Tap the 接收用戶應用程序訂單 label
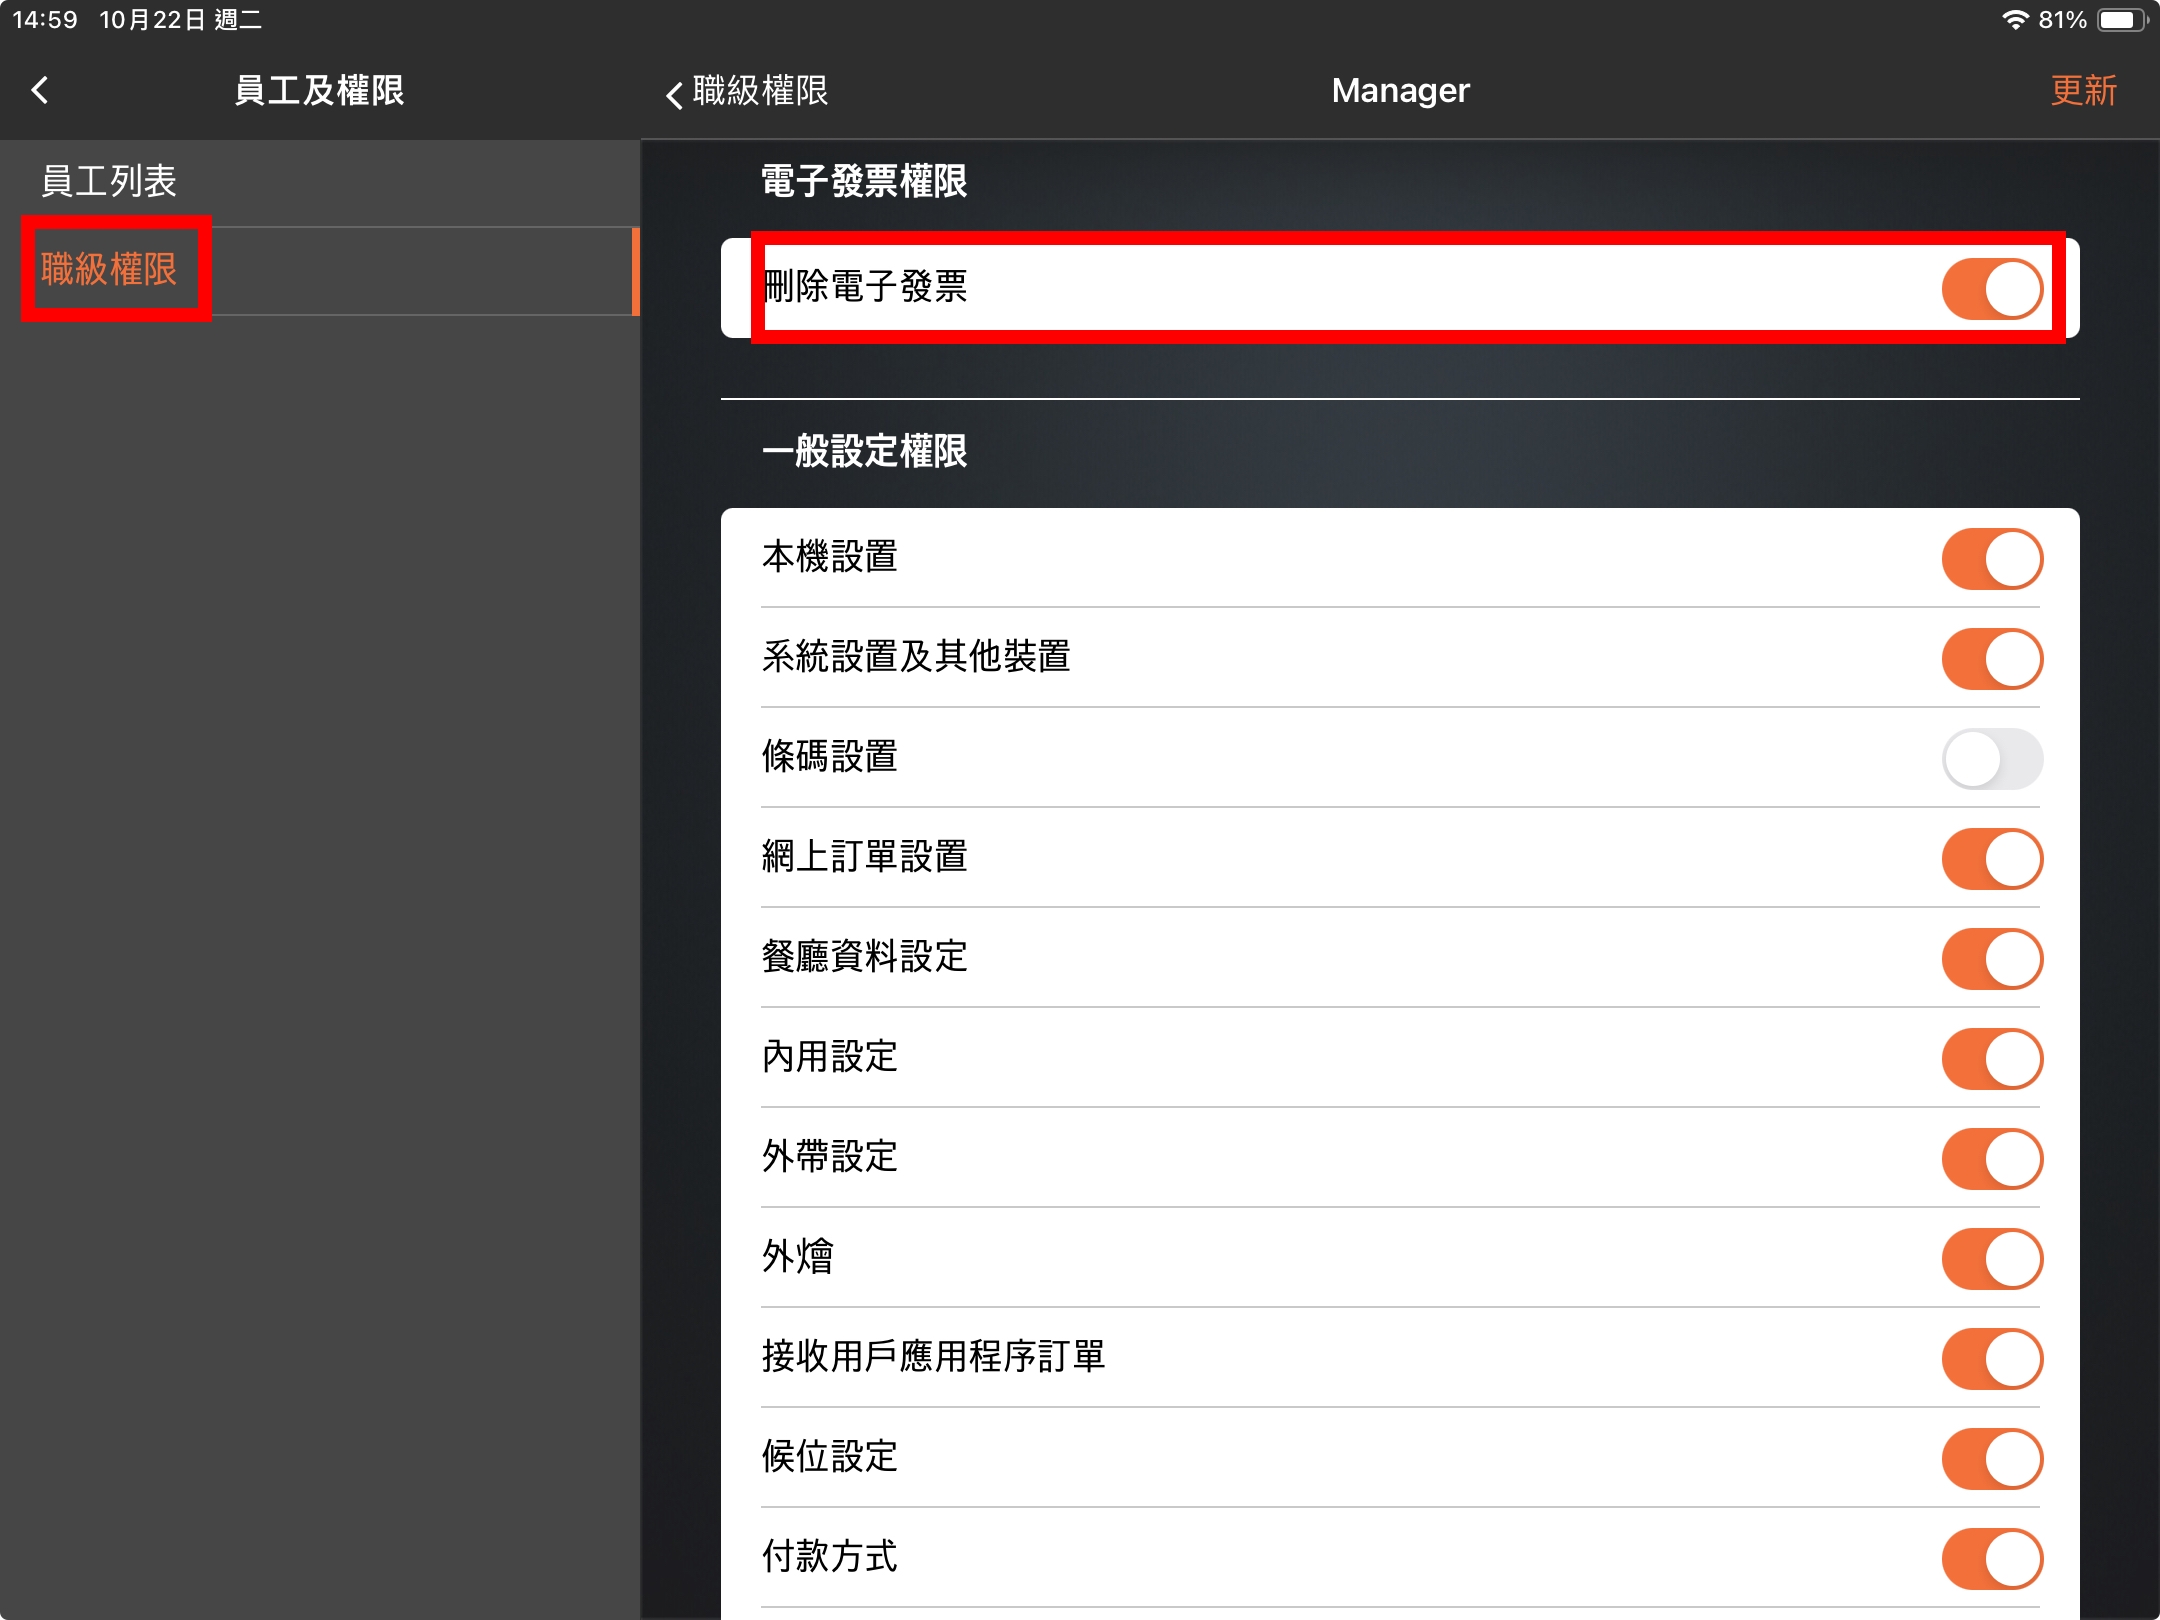Image resolution: width=2160 pixels, height=1620 pixels. tap(933, 1357)
